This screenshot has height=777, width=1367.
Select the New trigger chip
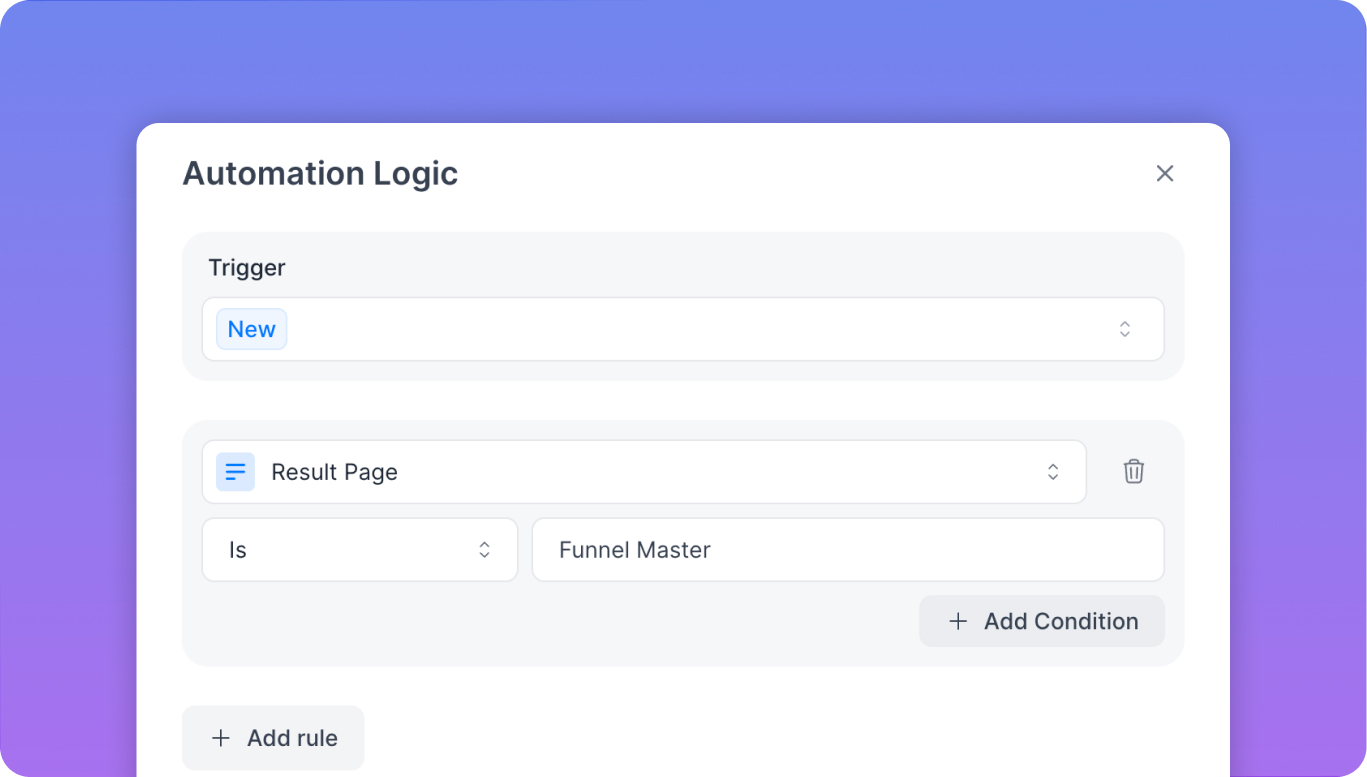pos(251,329)
